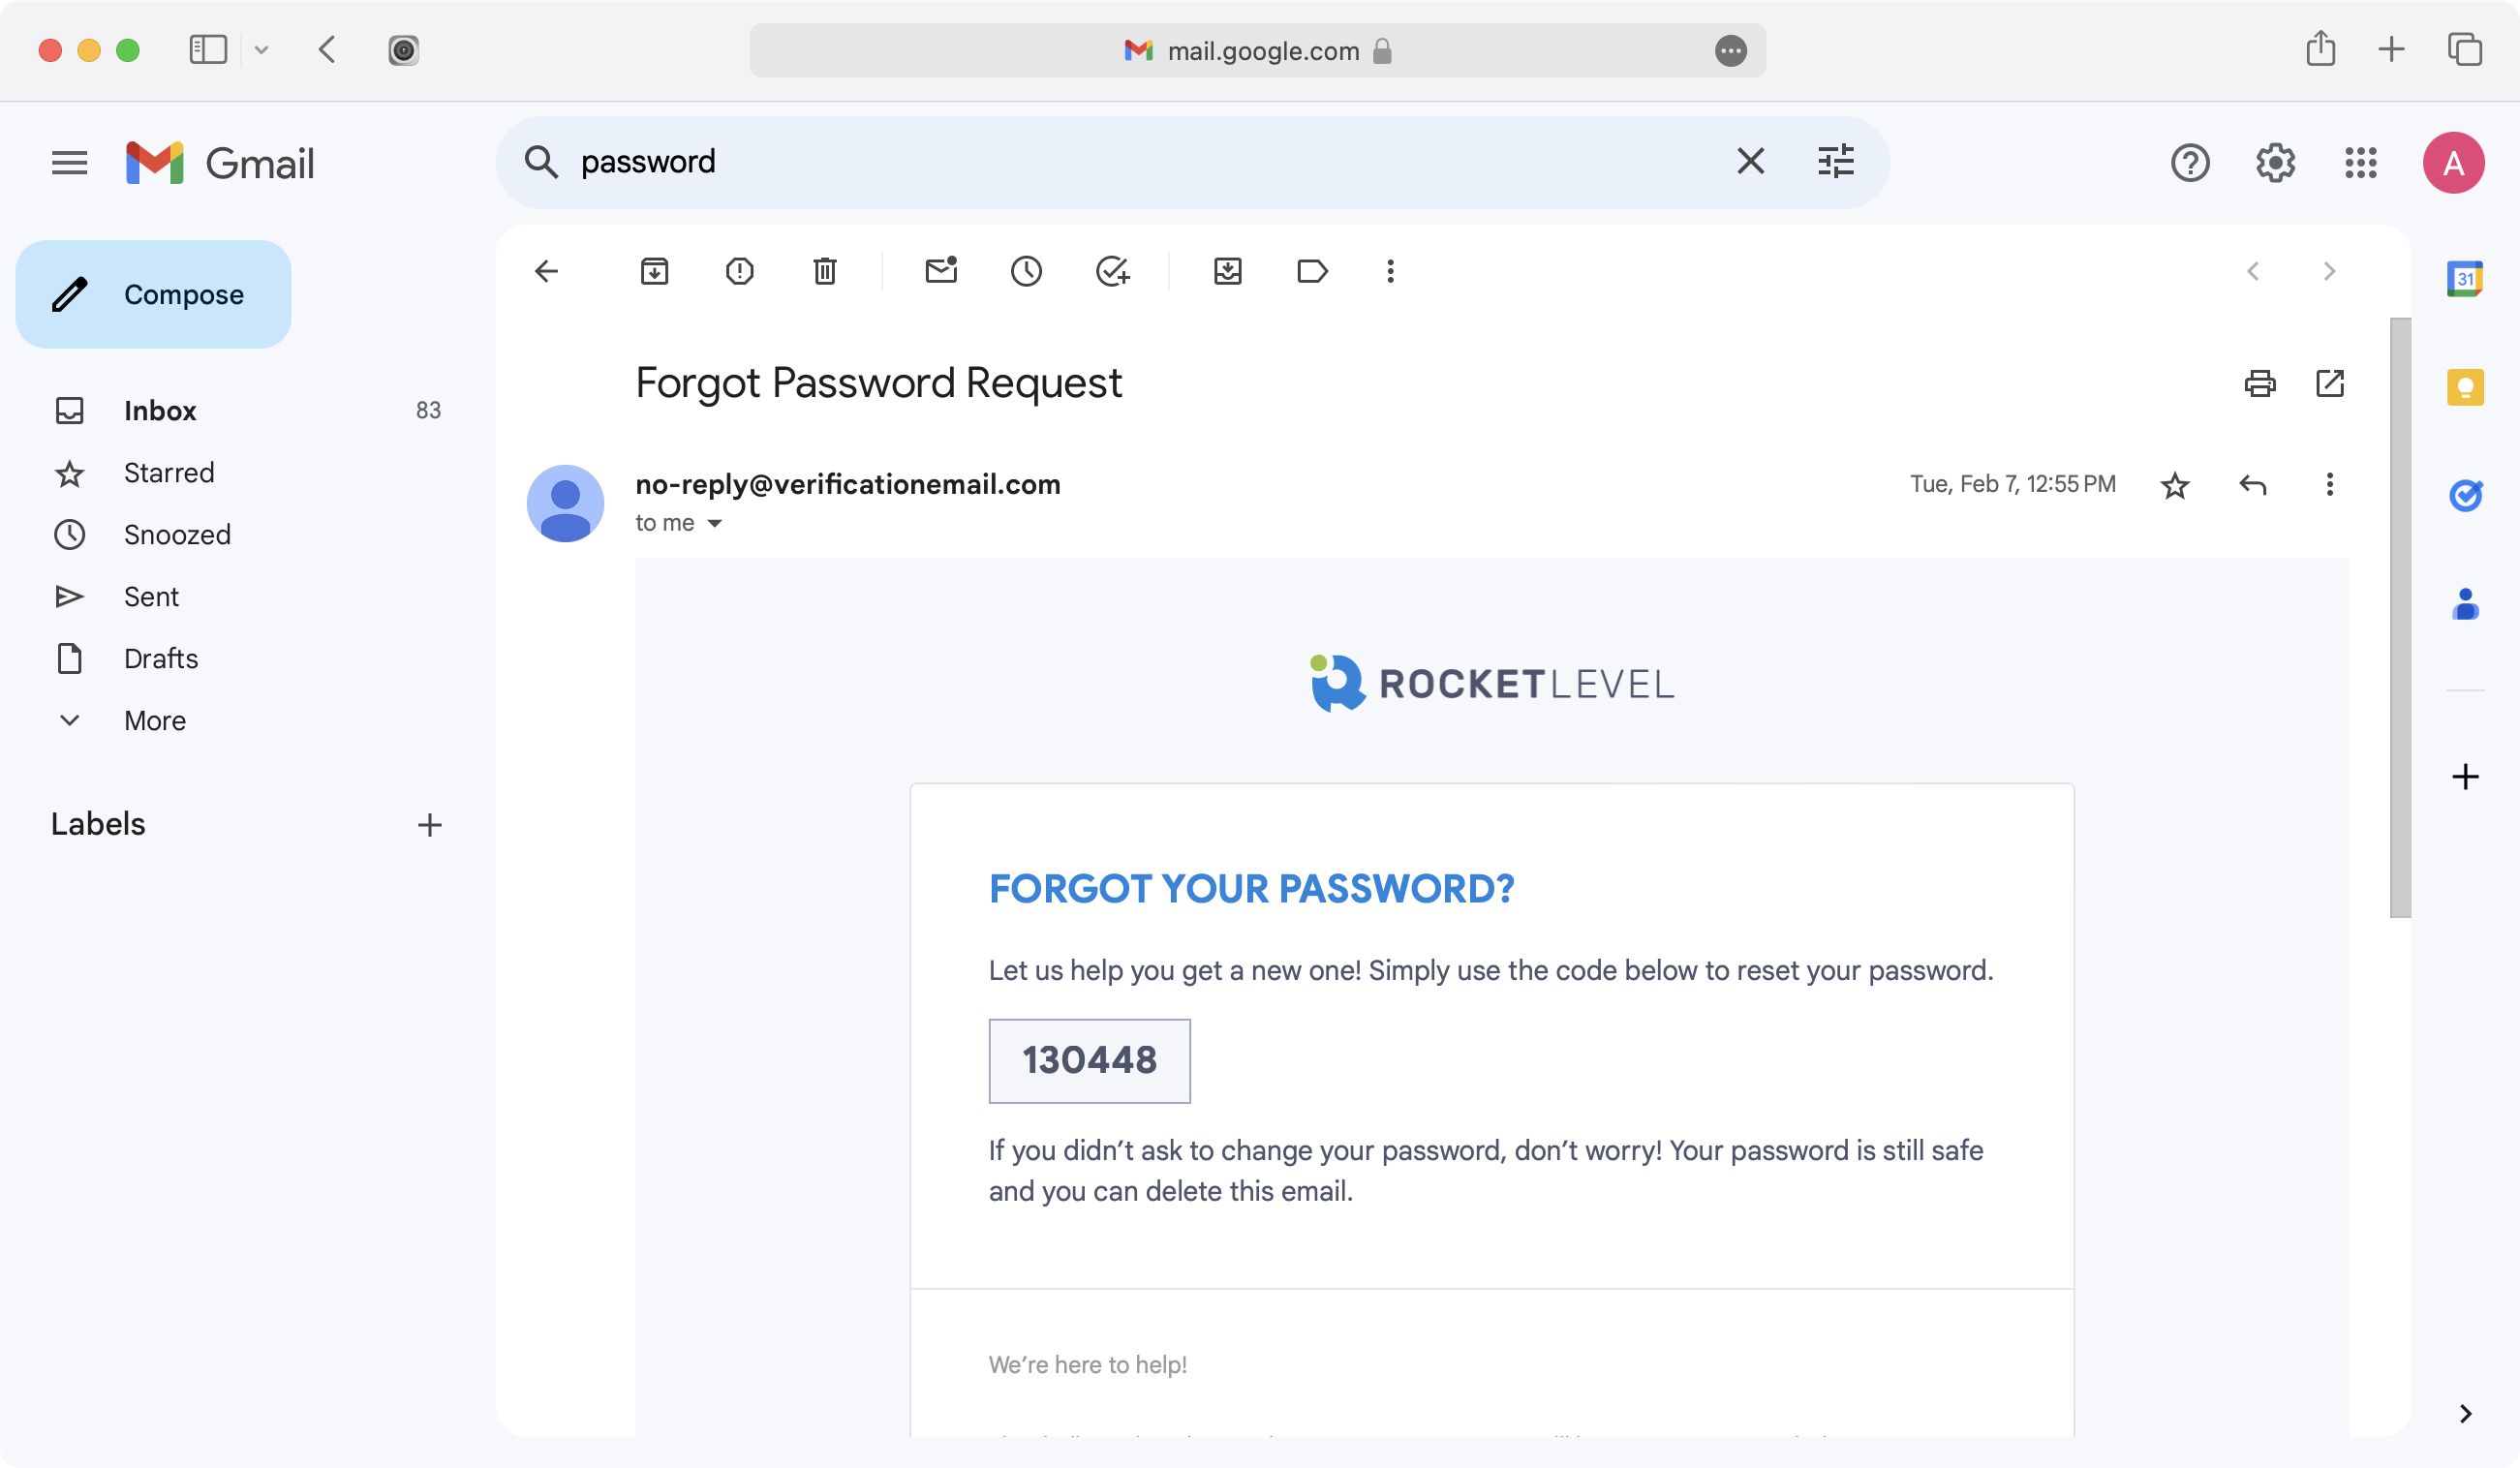The width and height of the screenshot is (2520, 1468).
Task: Expand the 'to me' recipient details
Action: click(714, 523)
